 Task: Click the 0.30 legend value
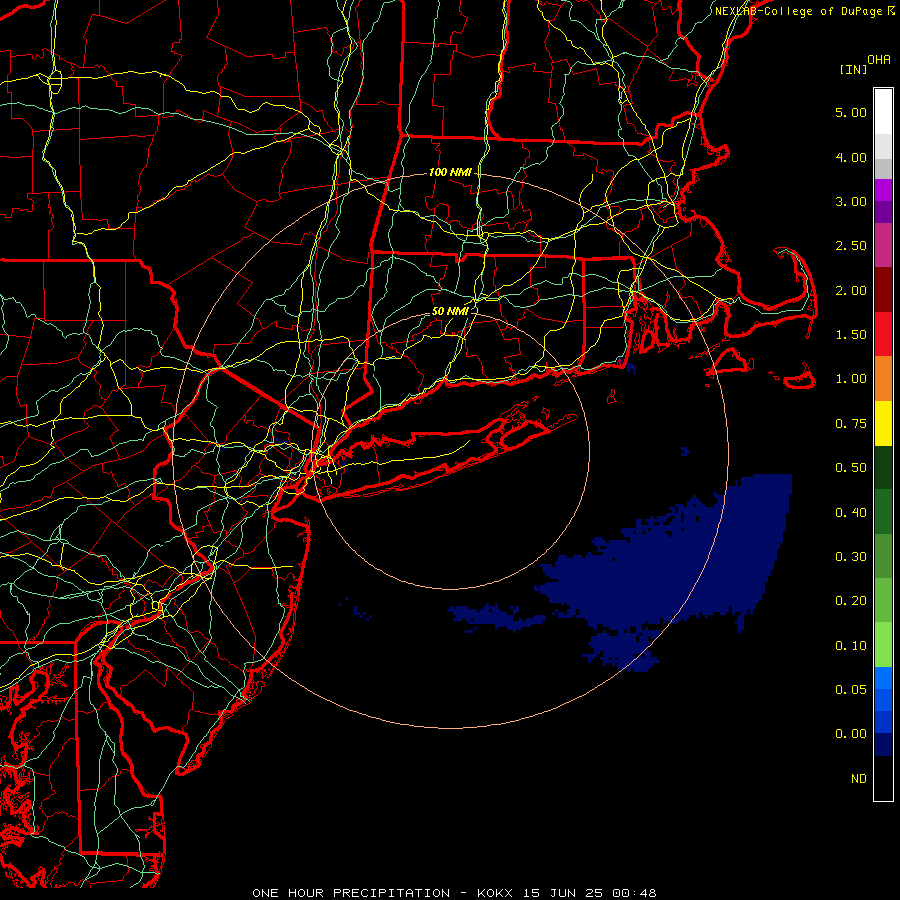[851, 557]
